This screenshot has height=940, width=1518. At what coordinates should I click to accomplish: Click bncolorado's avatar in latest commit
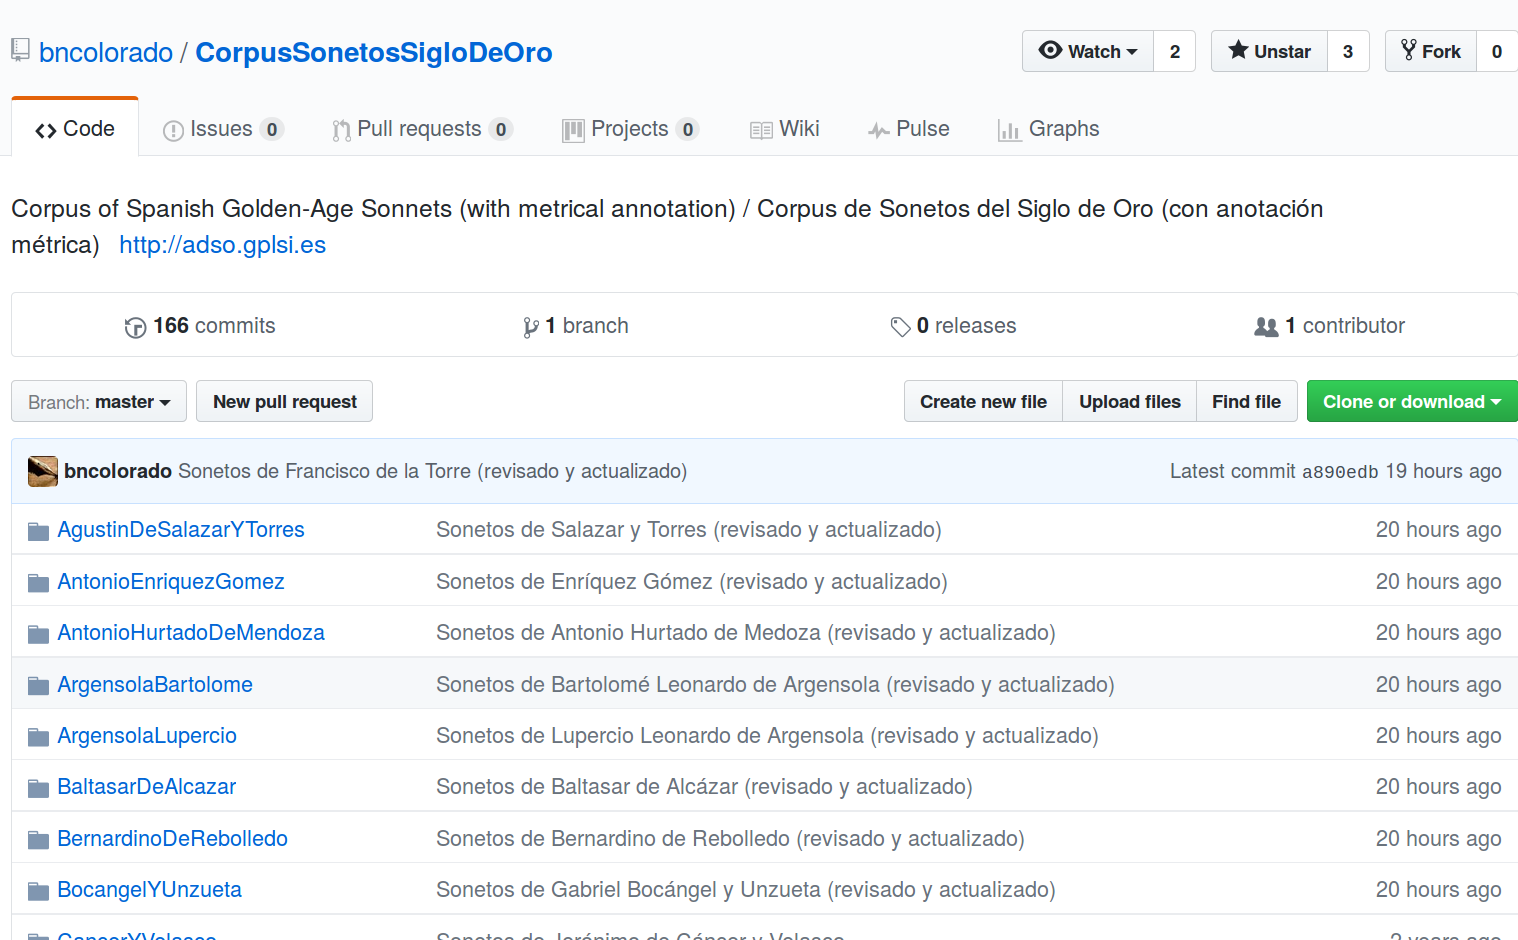43,471
